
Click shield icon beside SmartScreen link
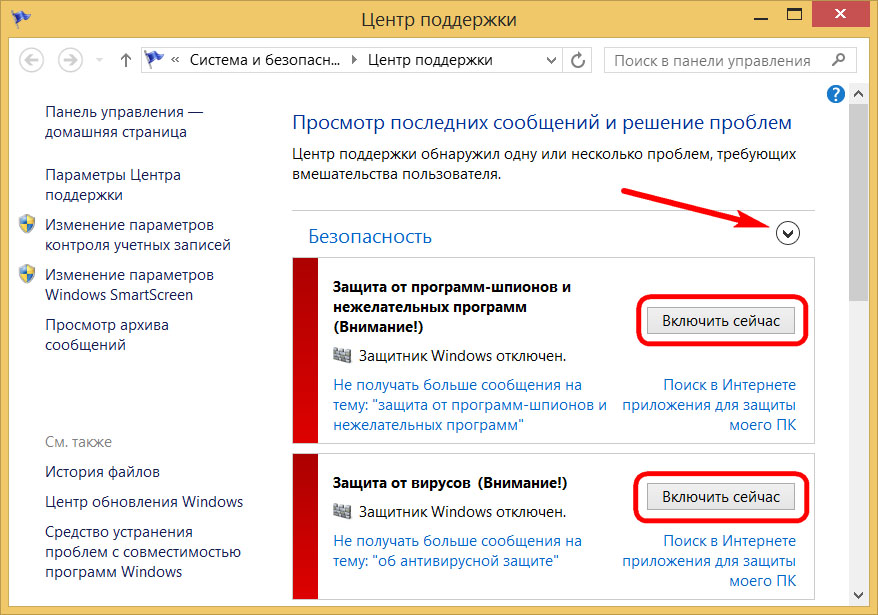point(27,274)
